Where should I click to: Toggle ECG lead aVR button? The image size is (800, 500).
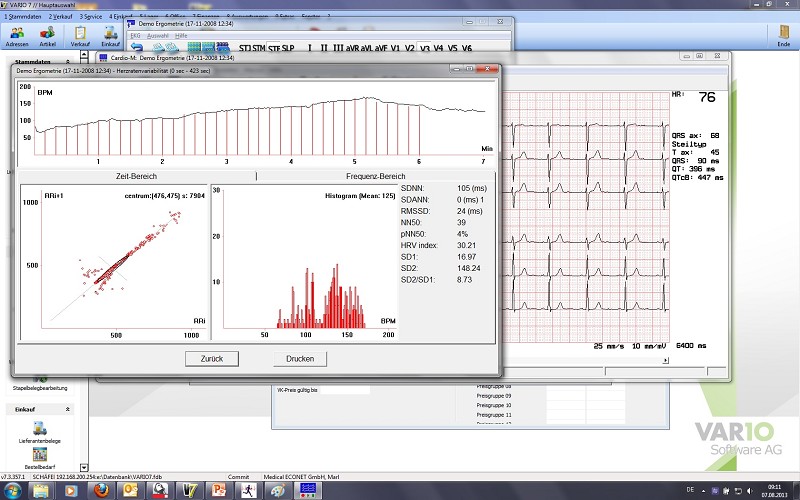click(352, 47)
